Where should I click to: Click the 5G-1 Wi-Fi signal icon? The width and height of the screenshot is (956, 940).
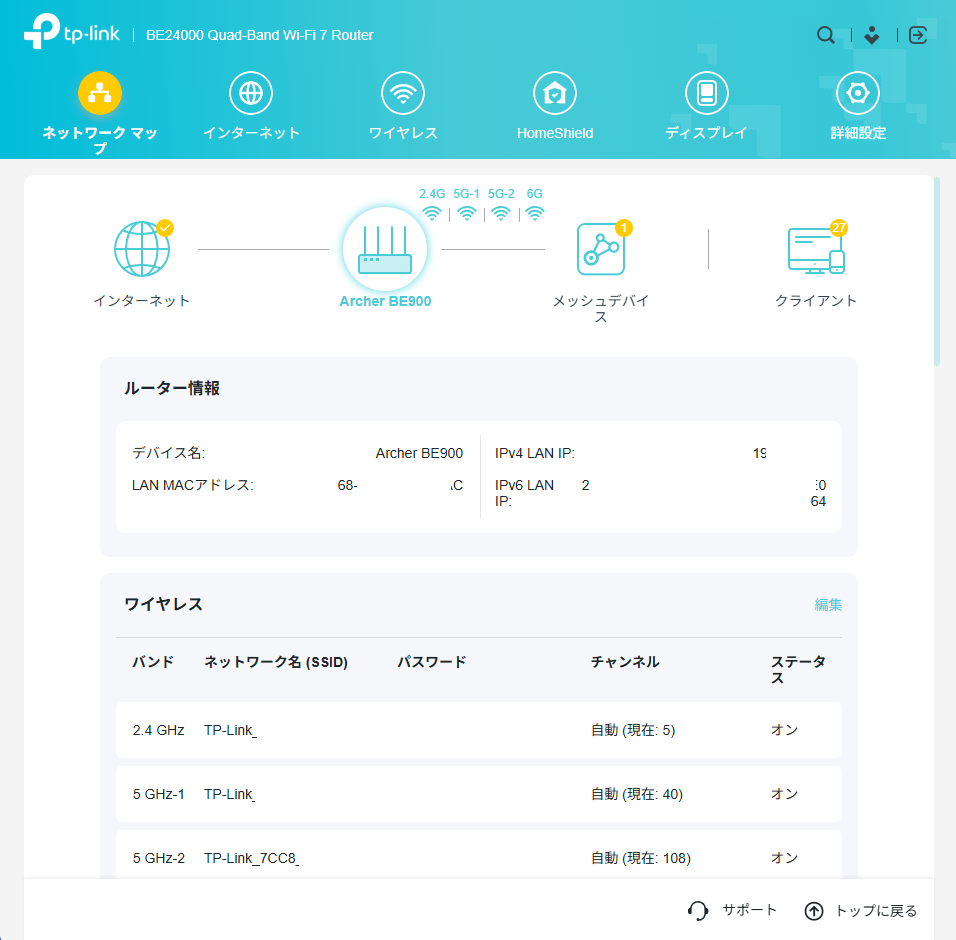click(466, 213)
